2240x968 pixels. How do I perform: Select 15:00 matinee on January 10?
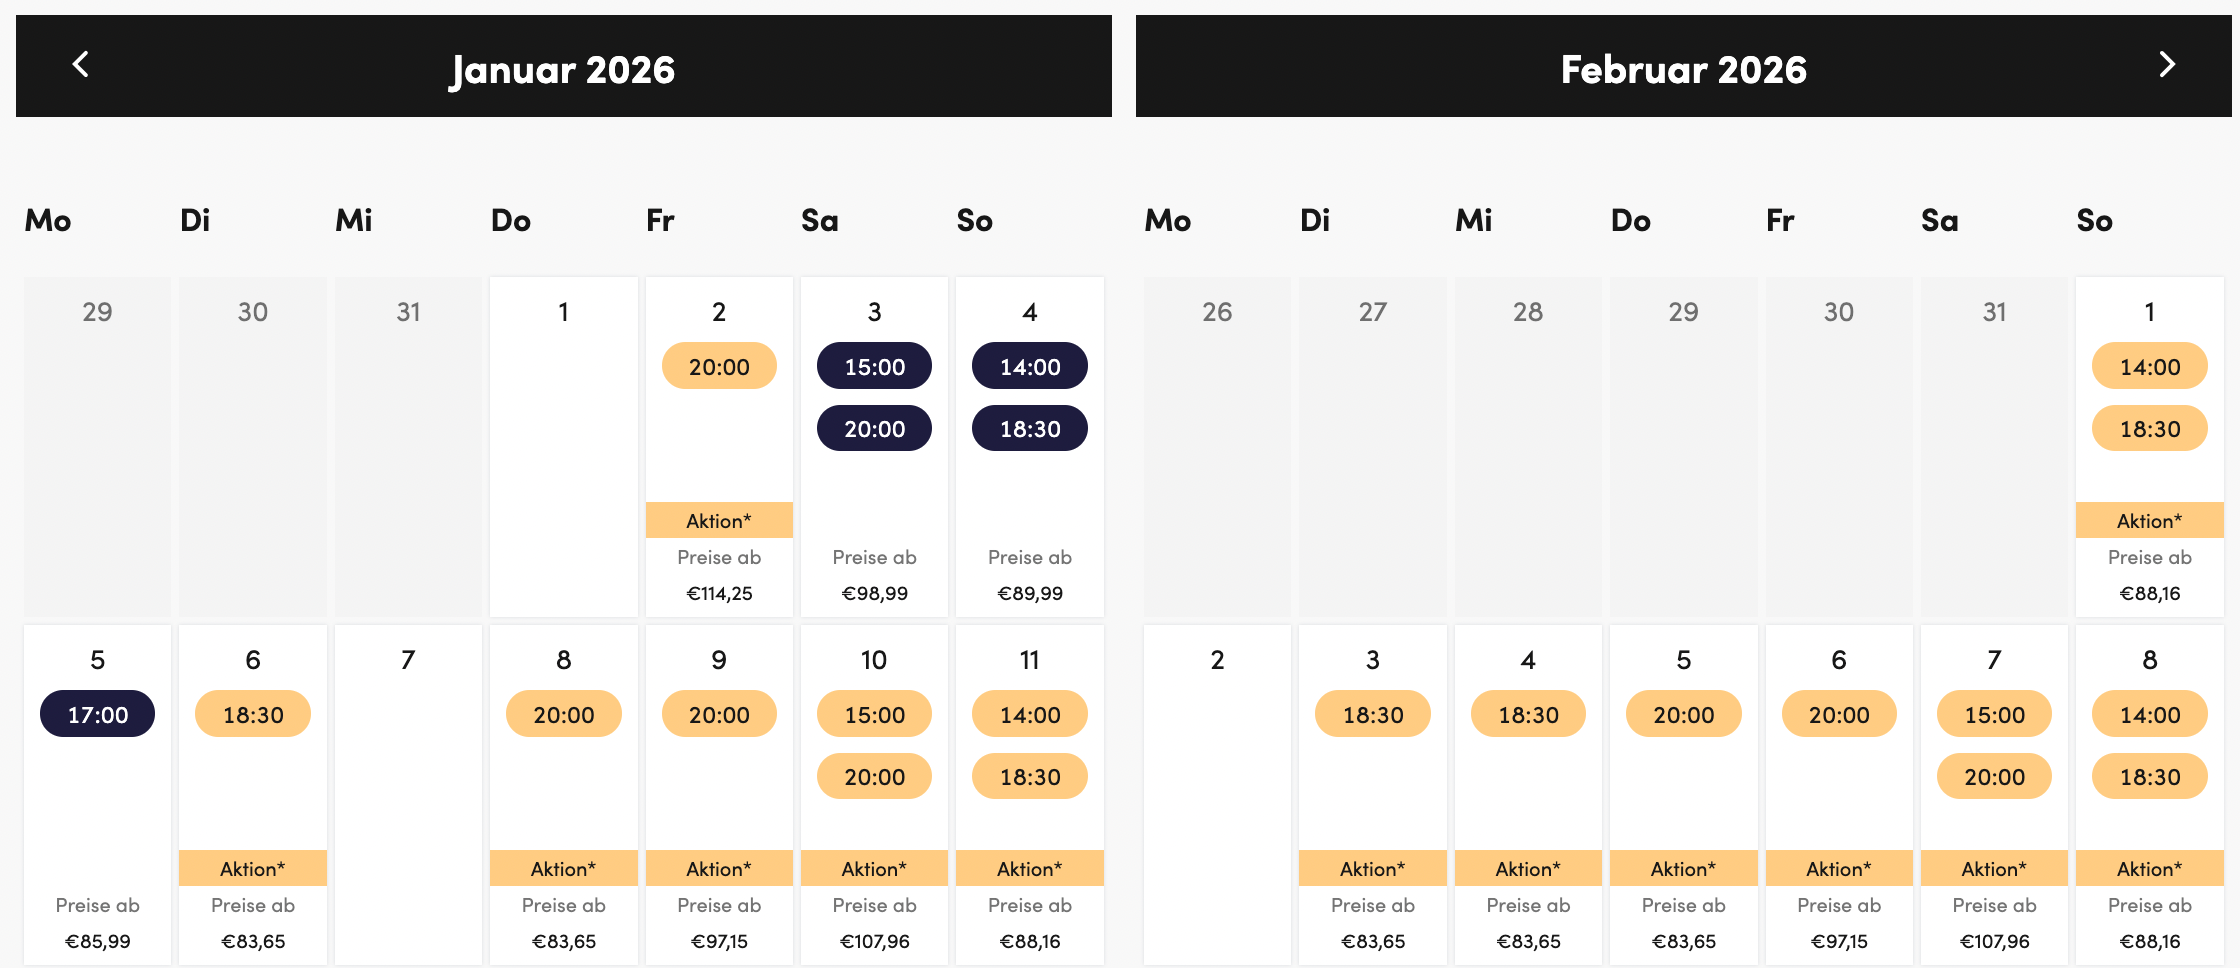874,715
